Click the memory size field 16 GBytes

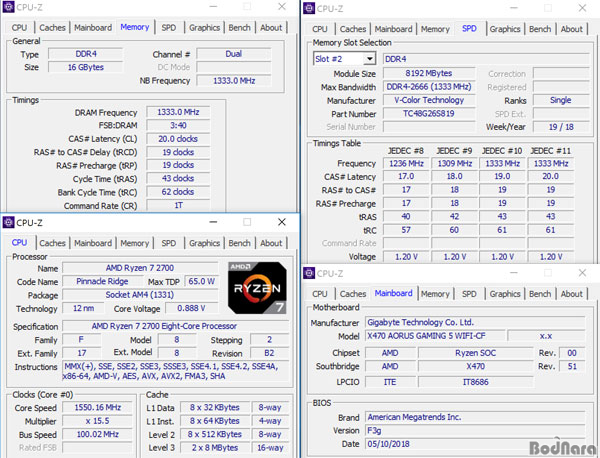coord(86,67)
